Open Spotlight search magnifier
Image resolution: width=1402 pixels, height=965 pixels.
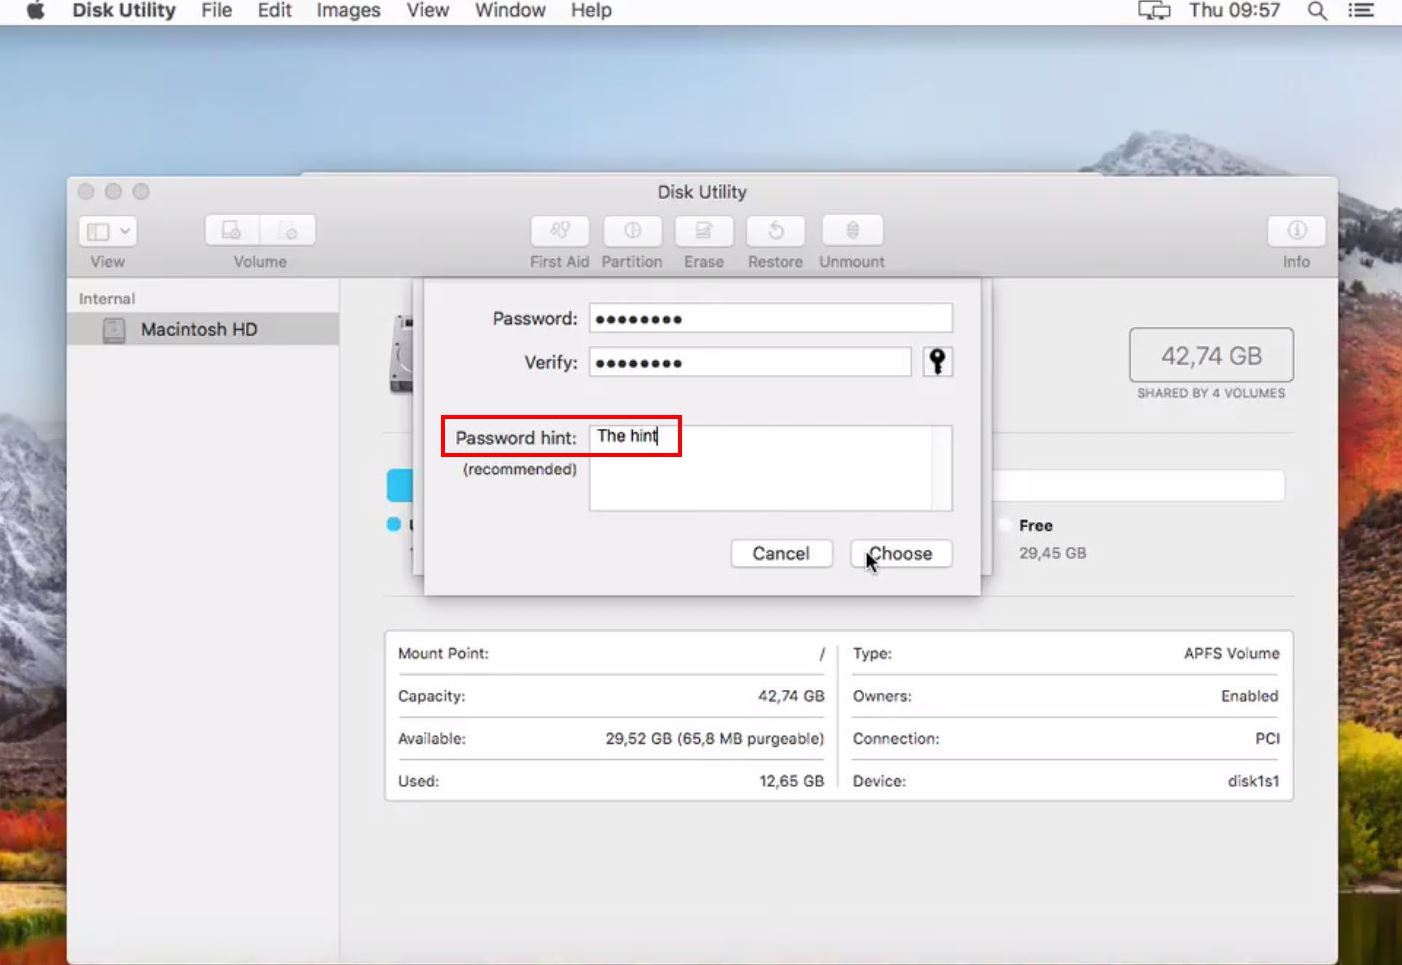[1318, 11]
